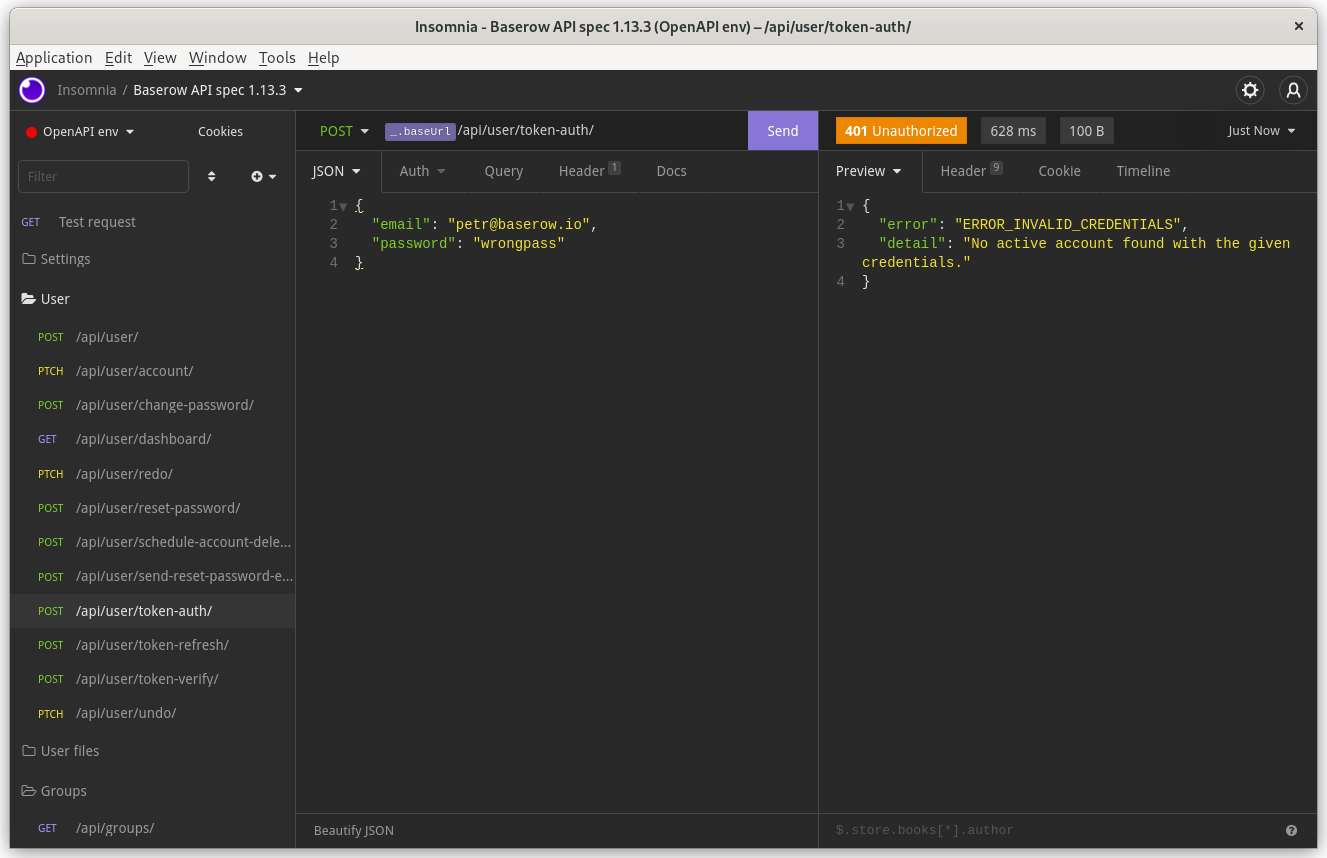Open the OpenAPI env environment dropdown

(88, 131)
